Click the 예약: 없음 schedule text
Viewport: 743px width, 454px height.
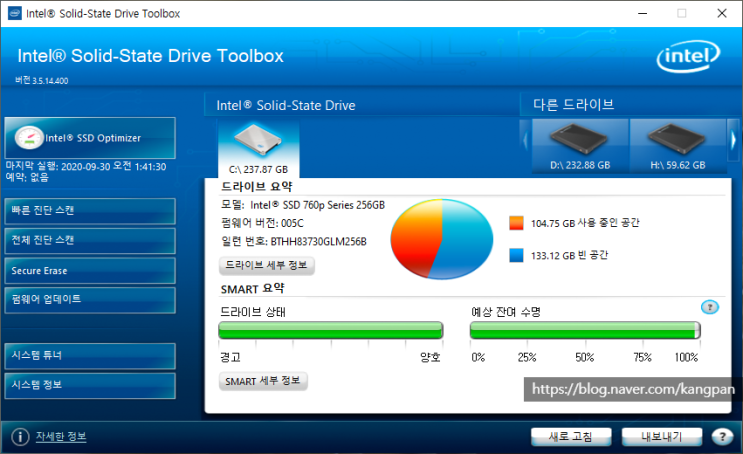(27, 177)
